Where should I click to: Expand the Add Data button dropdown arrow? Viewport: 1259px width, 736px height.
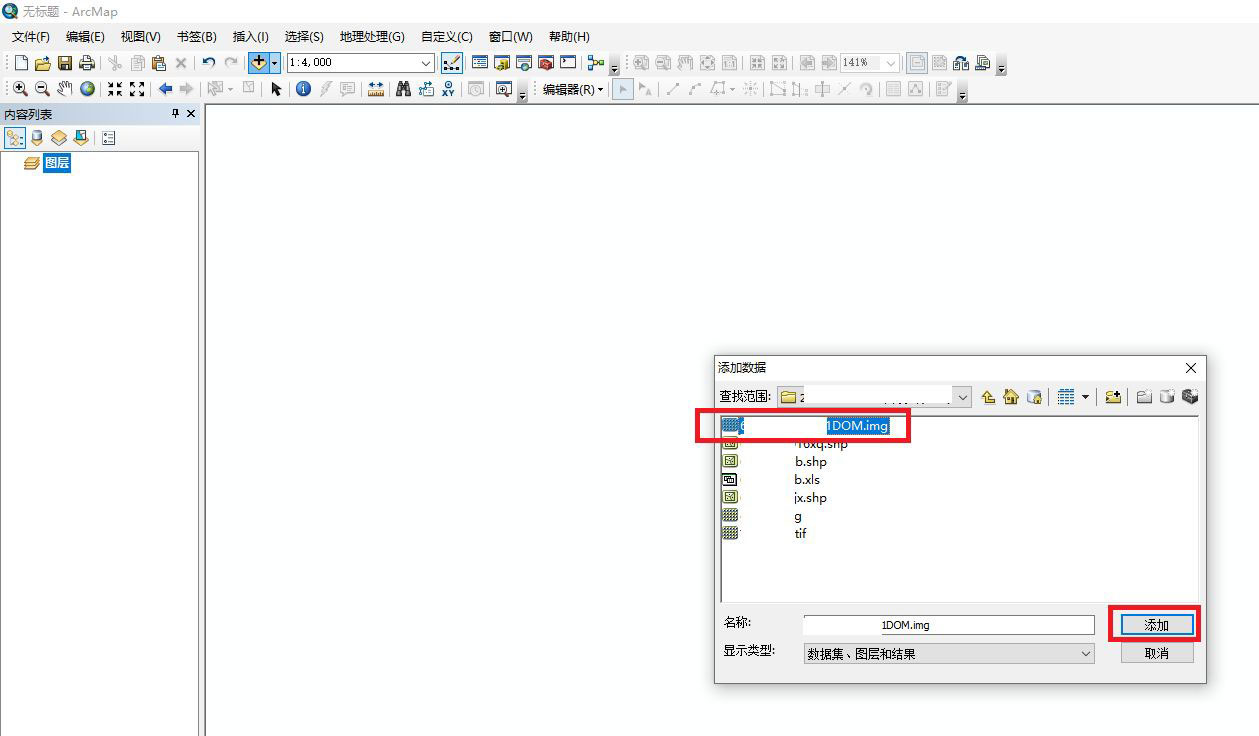pyautogui.click(x=274, y=63)
